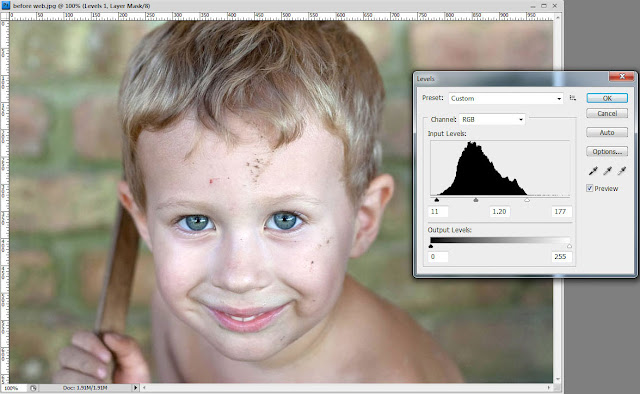
Task: Open the Options... button
Action: (x=607, y=151)
